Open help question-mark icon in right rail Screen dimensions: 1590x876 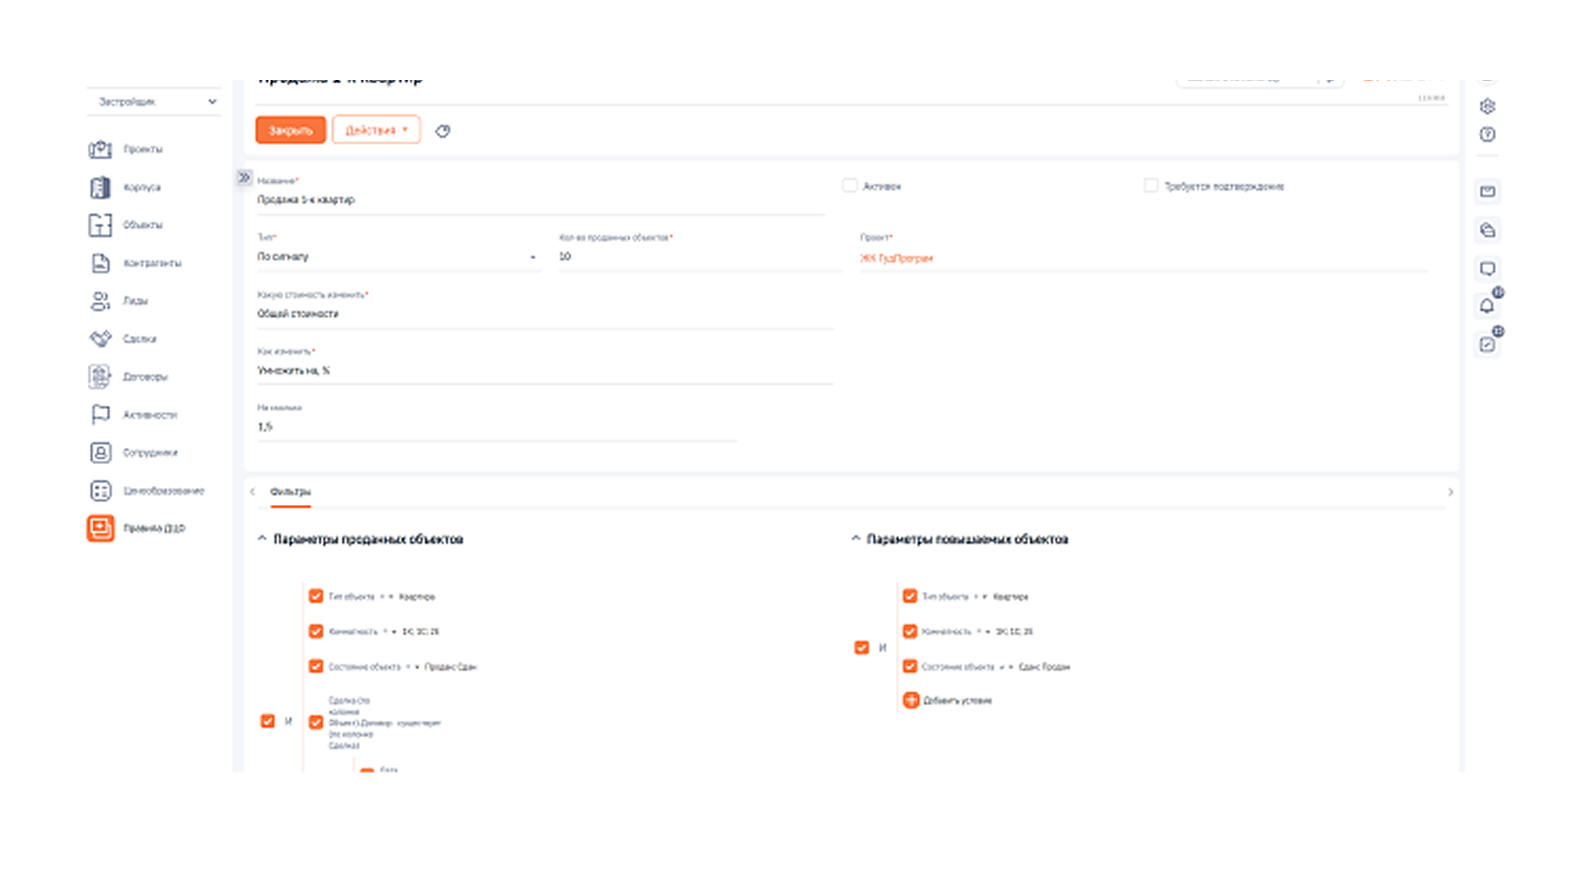[x=1487, y=134]
